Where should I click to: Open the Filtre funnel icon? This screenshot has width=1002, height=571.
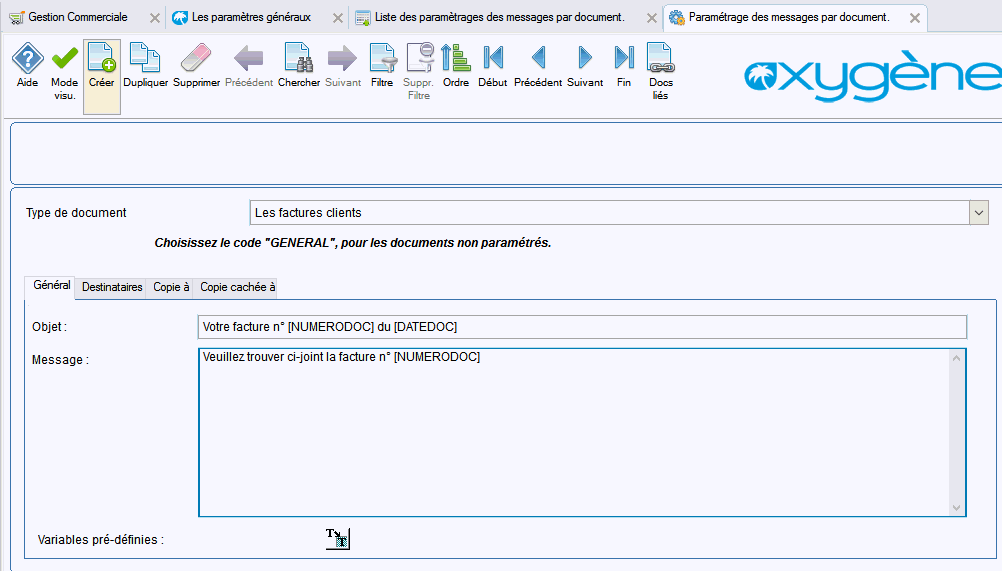(x=382, y=58)
